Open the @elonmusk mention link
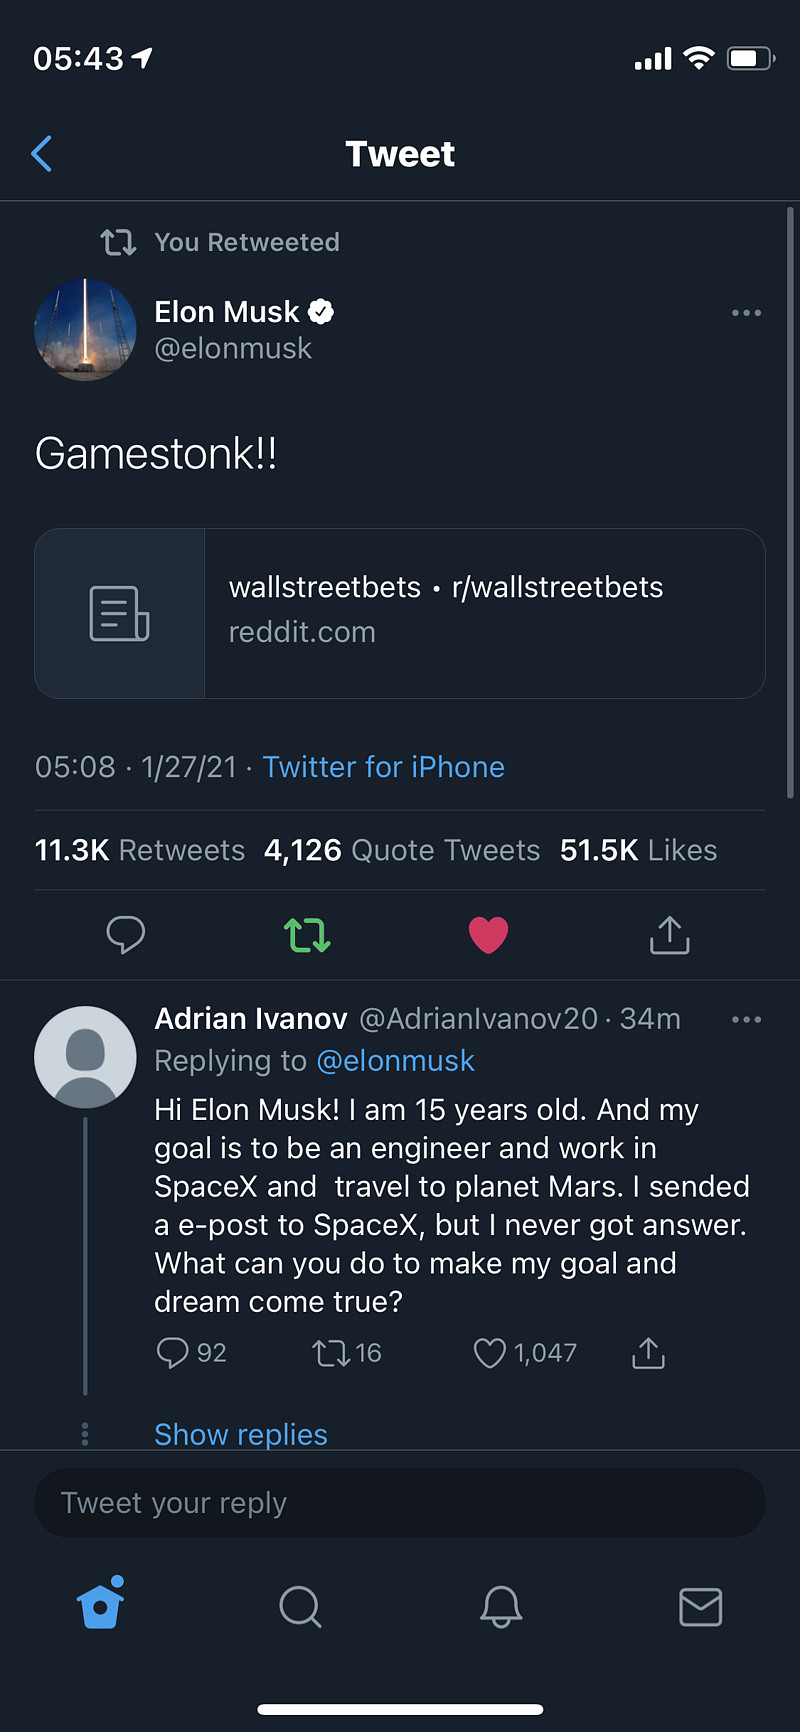The image size is (800, 1732). click(395, 1061)
